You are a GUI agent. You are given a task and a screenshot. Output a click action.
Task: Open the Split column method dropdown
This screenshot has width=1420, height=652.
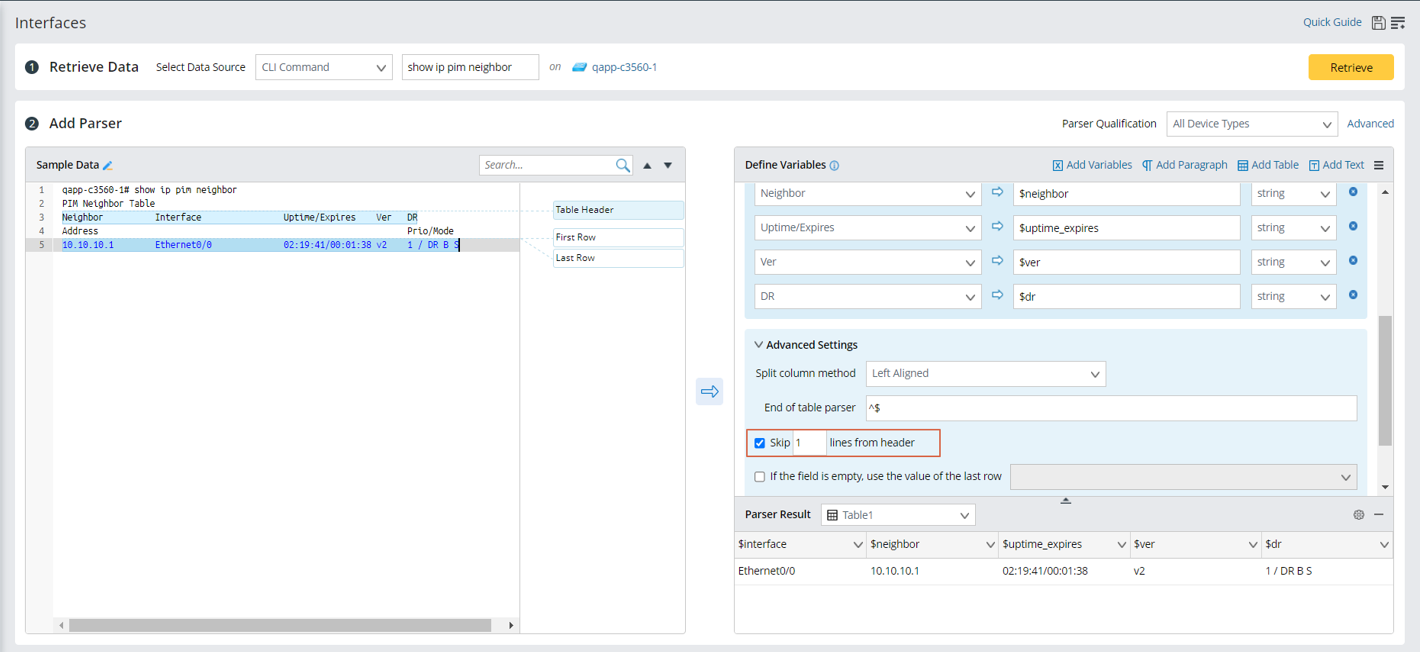coord(985,374)
